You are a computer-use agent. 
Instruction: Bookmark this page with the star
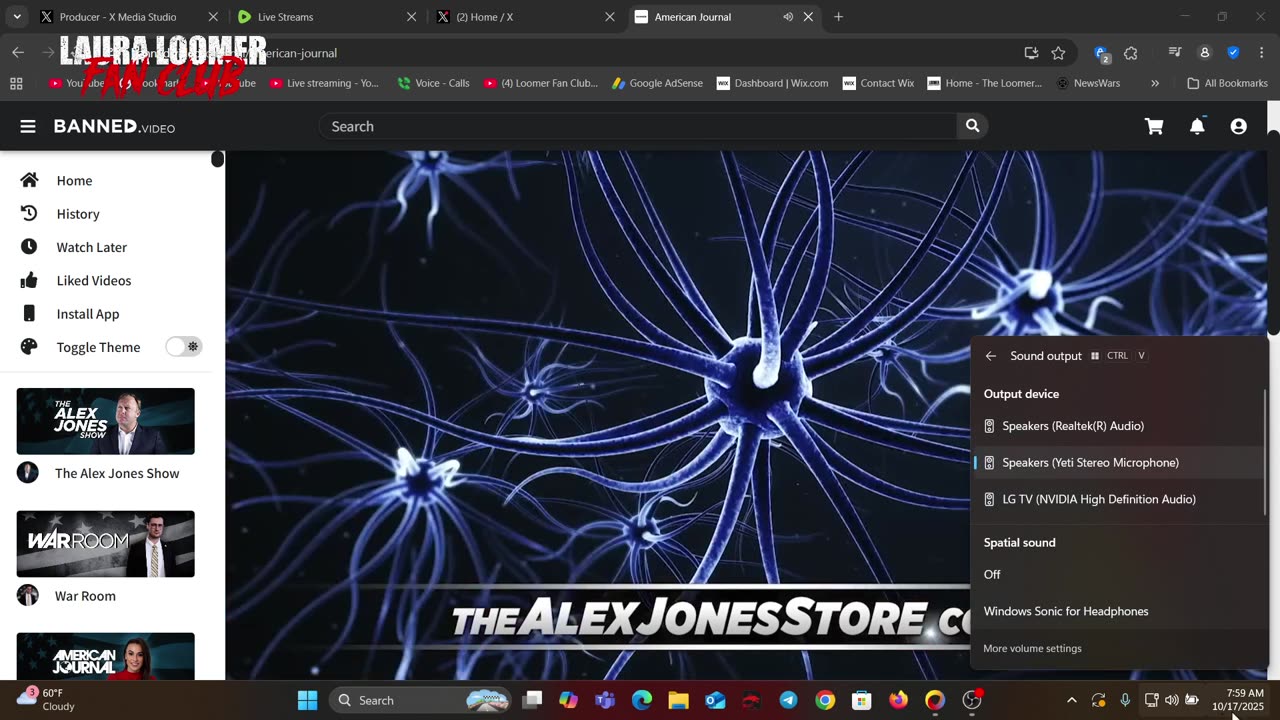(x=1058, y=53)
